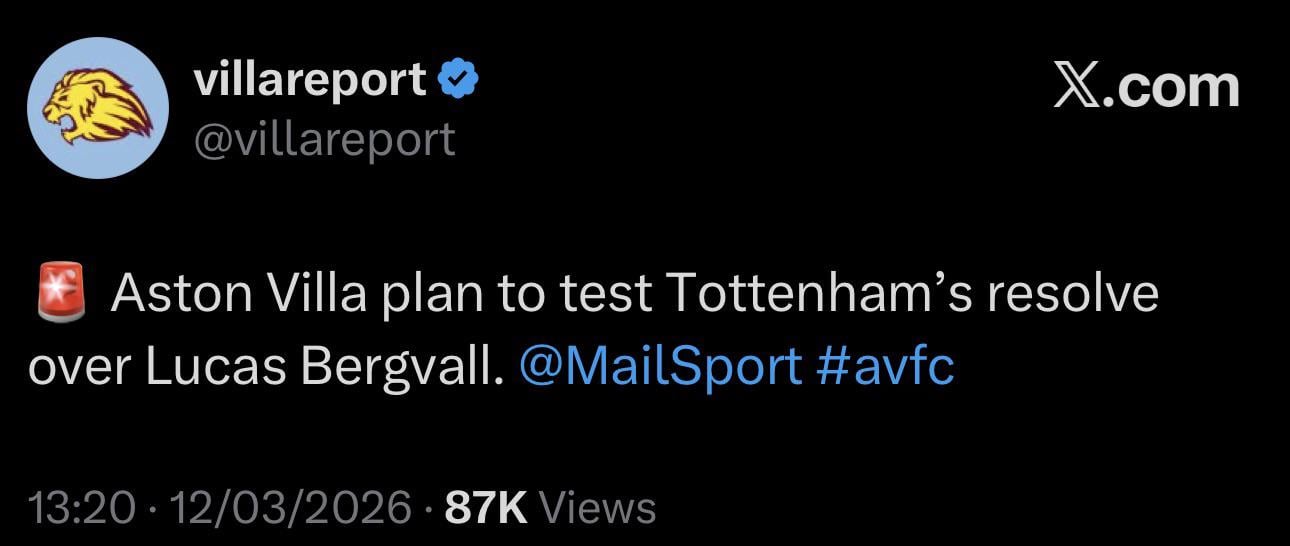Click the grey Views label
The height and width of the screenshot is (546, 1290).
pos(597,508)
